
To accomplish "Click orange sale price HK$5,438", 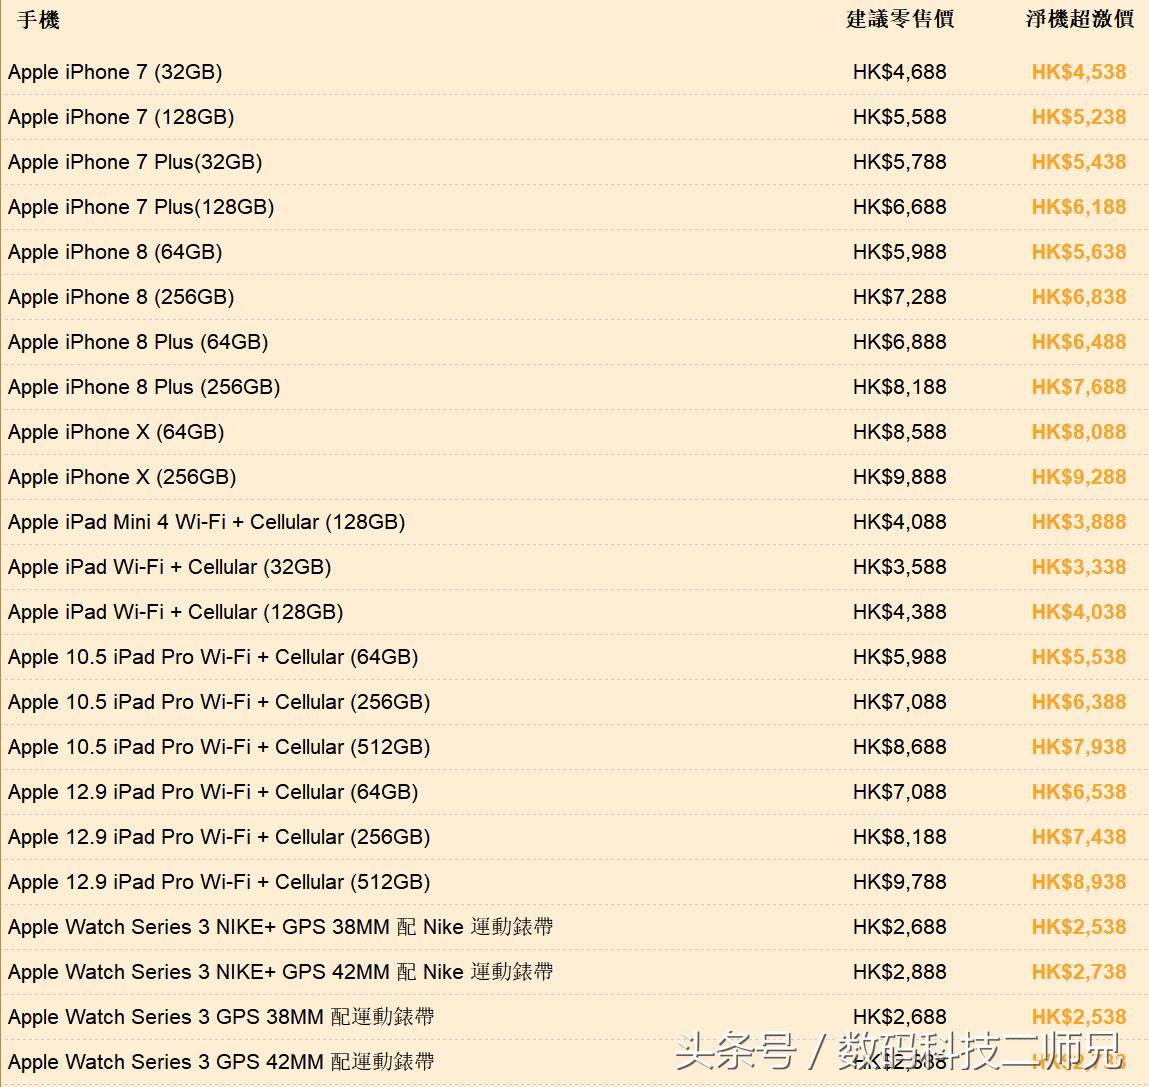I will 1079,162.
